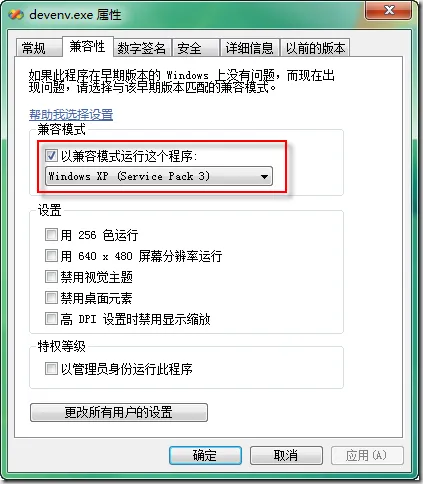Enable 以管理员身份运行此程序 checkbox

(x=51, y=369)
